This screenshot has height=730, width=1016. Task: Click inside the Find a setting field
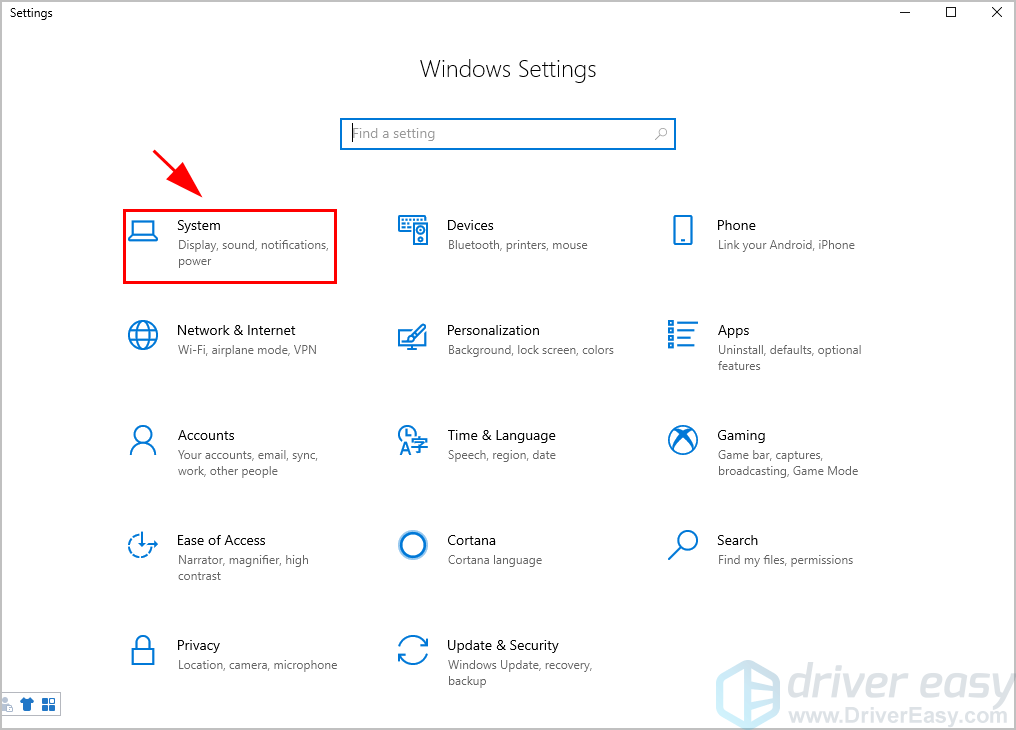click(x=500, y=134)
